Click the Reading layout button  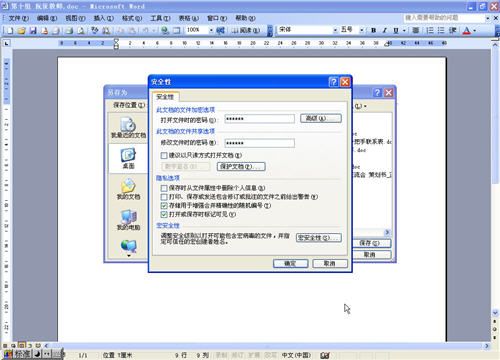pyautogui.click(x=246, y=30)
